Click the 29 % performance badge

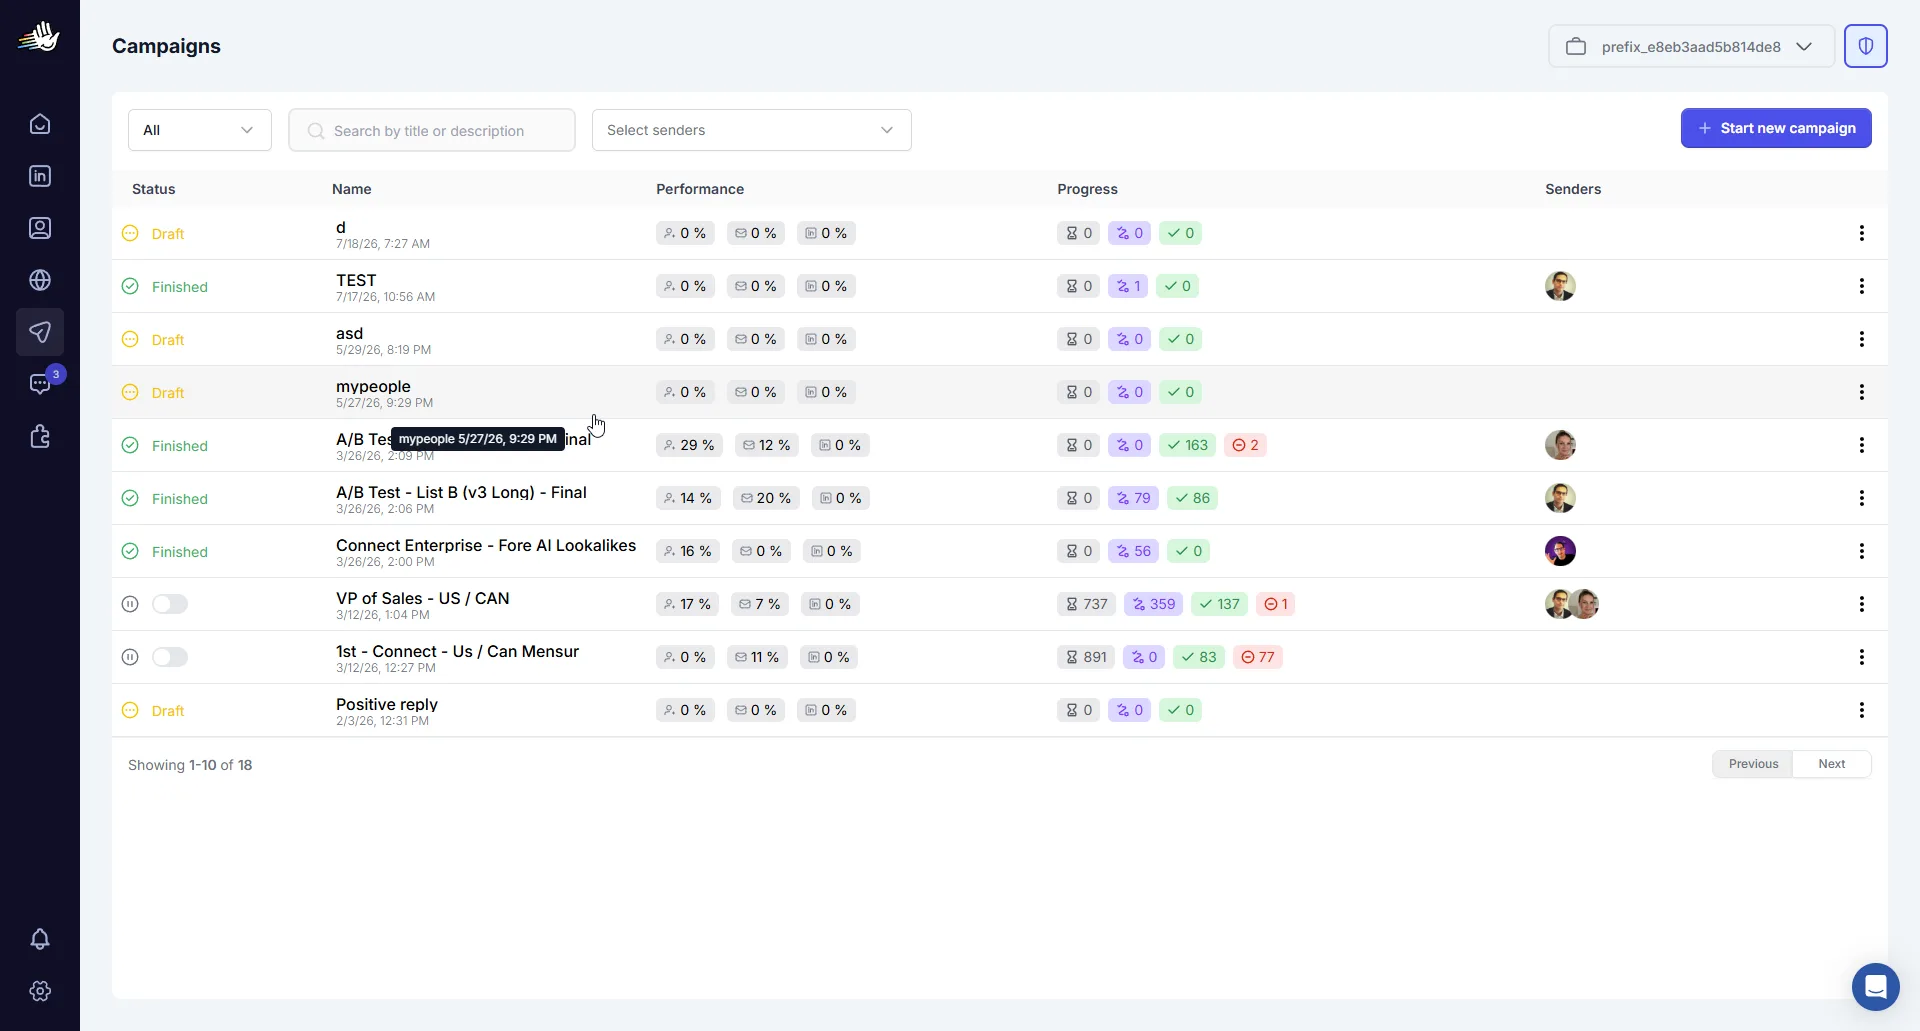coord(689,445)
